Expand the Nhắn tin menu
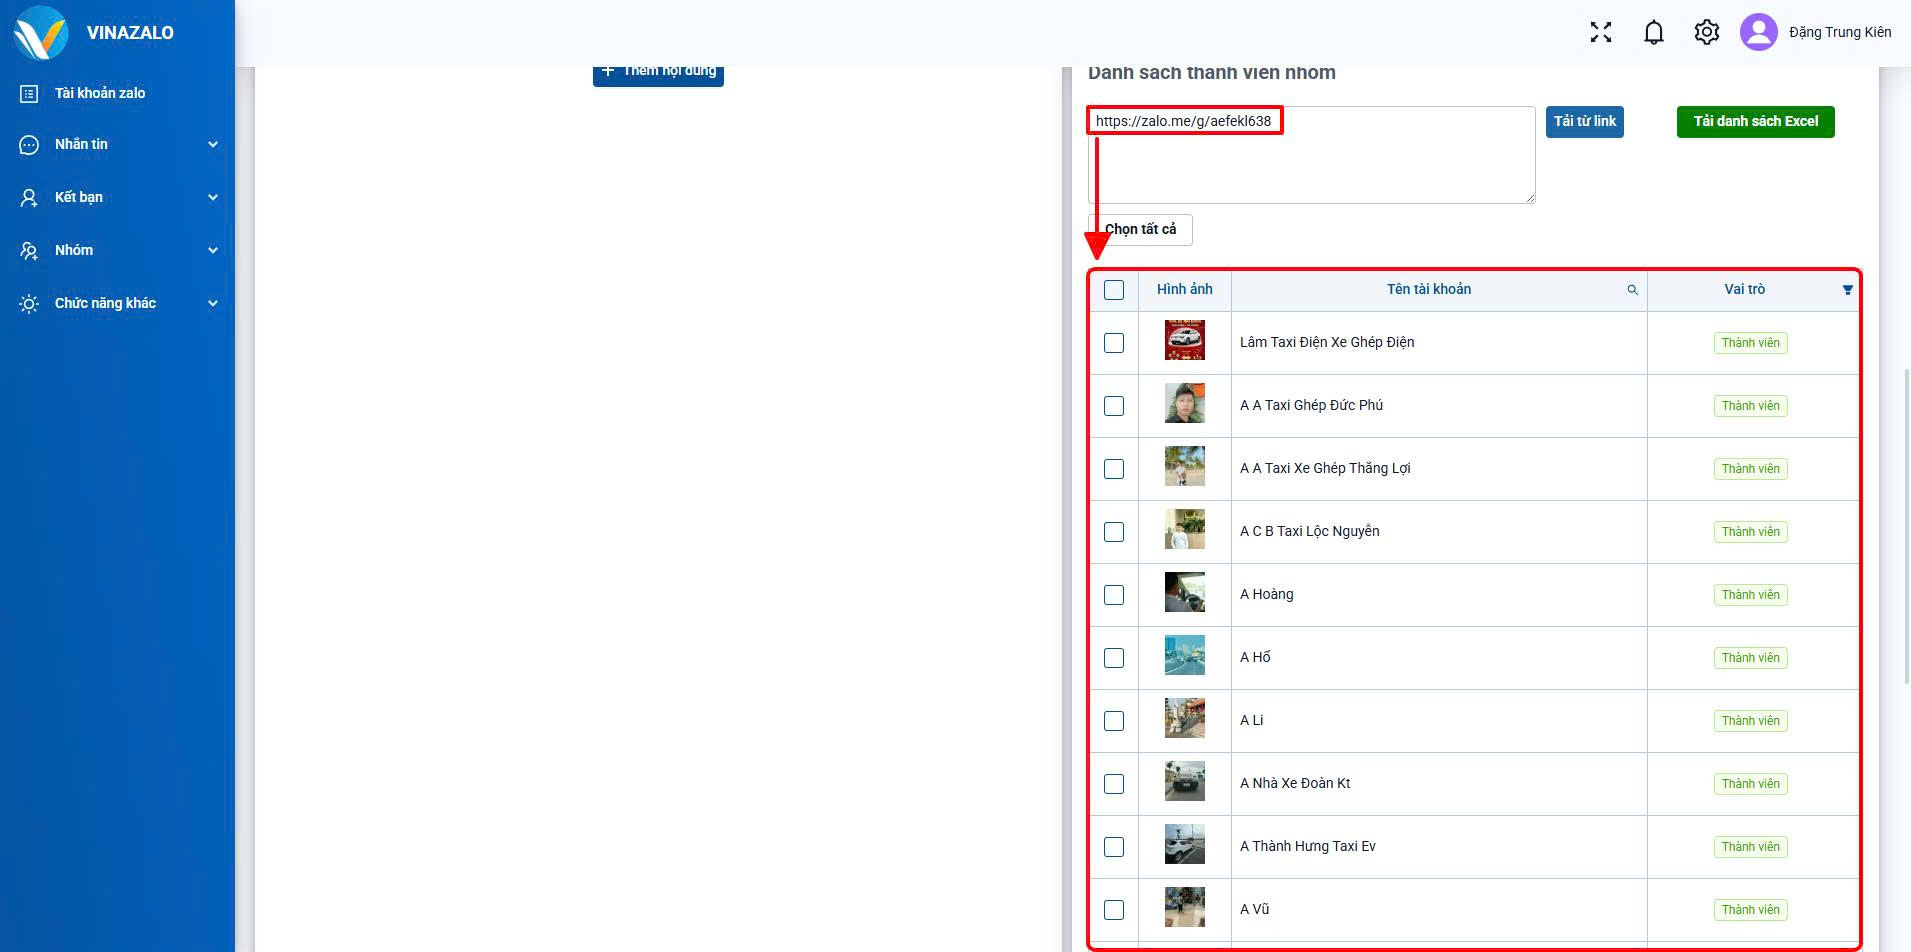Screen dimensions: 1911x952 point(118,145)
